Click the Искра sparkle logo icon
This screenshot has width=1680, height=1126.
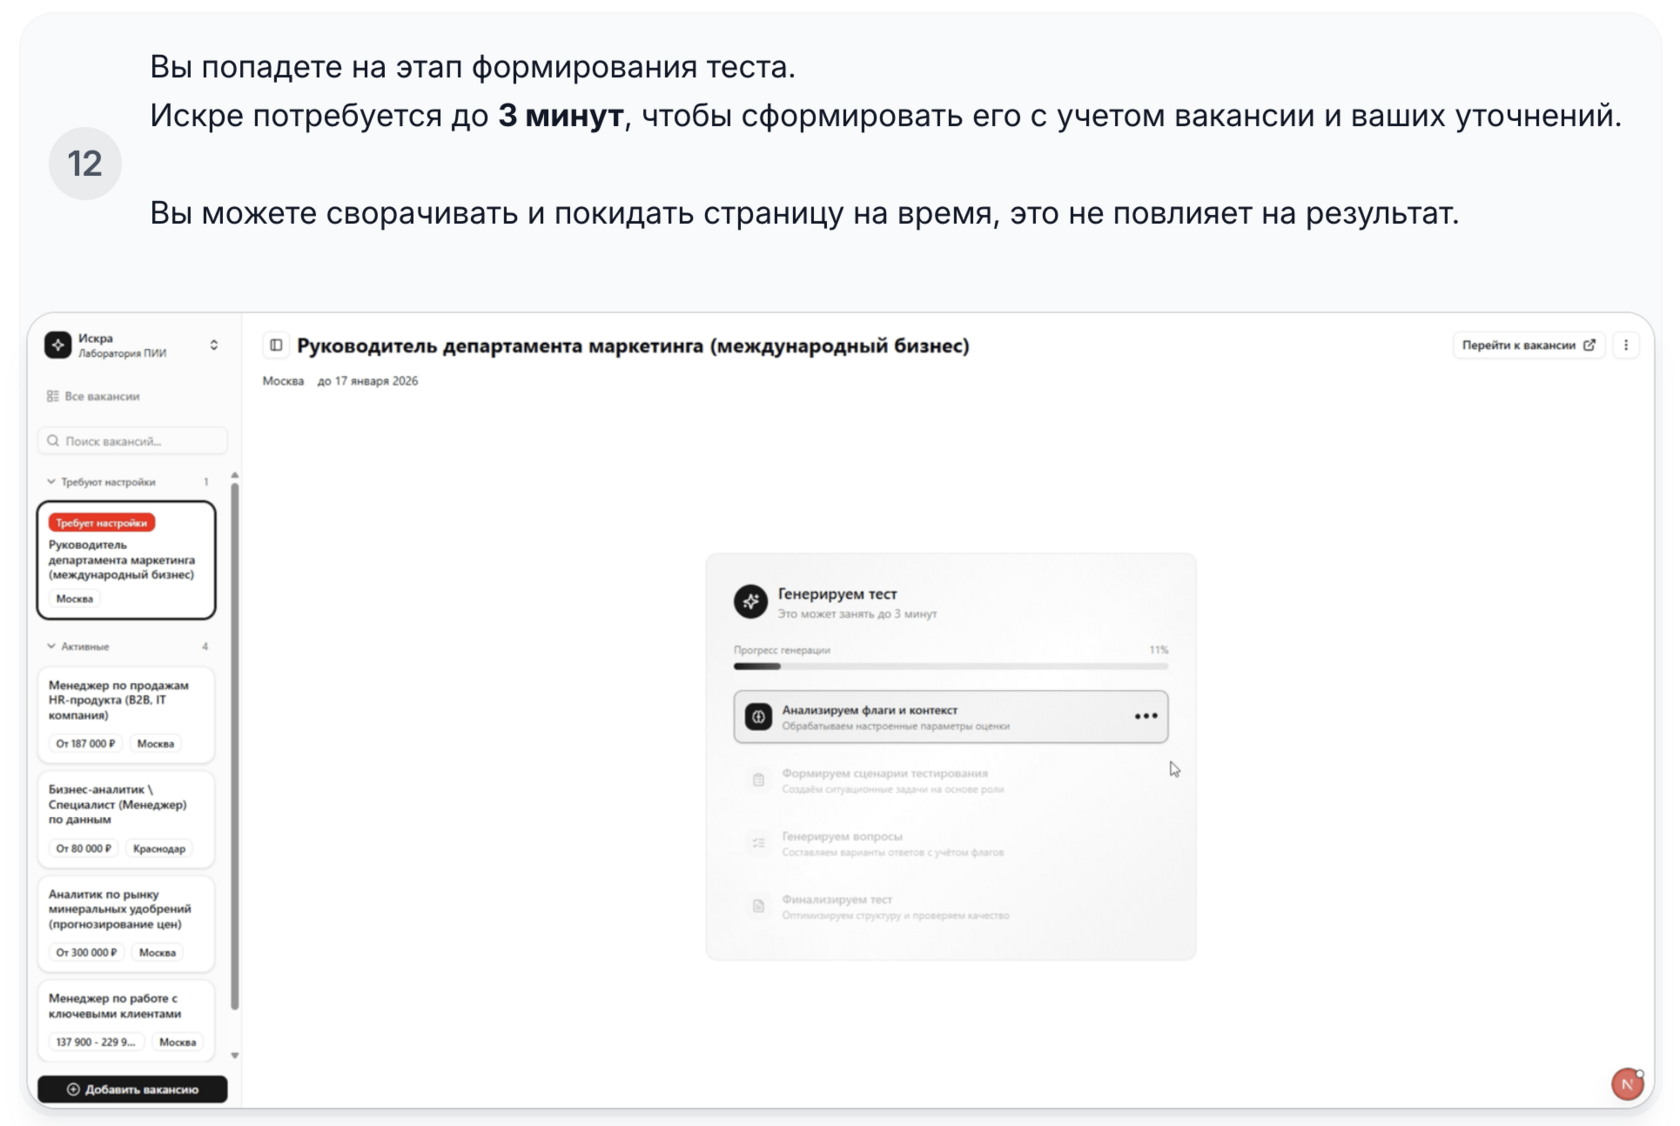(x=58, y=345)
